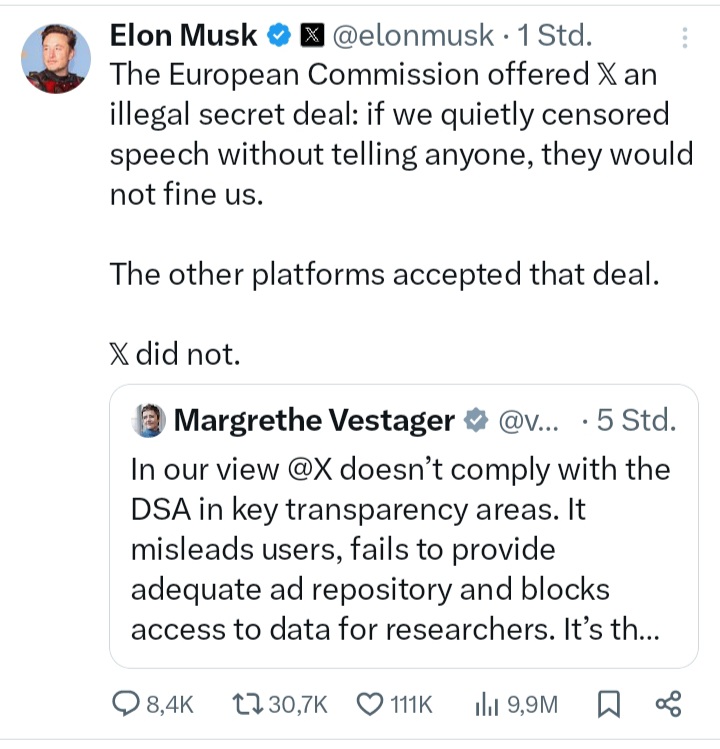Image resolution: width=720 pixels, height=749 pixels.
Task: Click Margrethe Vestager's name in quote
Action: click(x=314, y=421)
